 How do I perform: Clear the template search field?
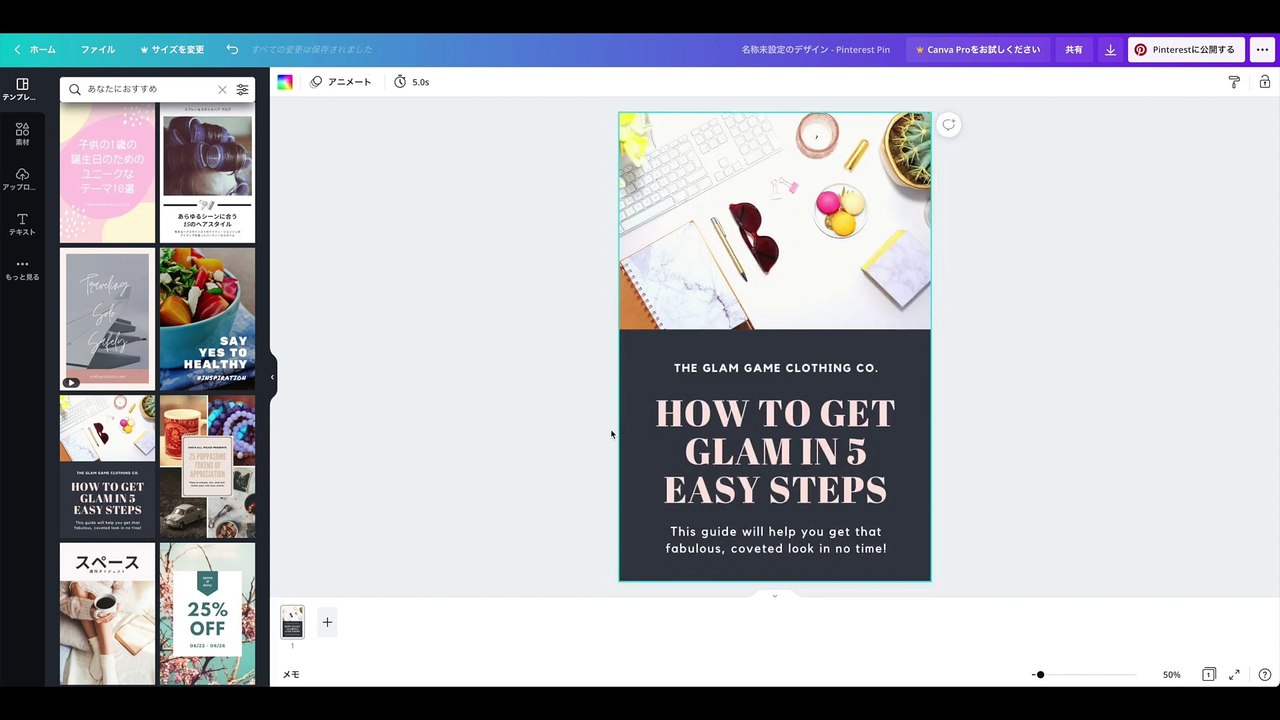(x=222, y=89)
